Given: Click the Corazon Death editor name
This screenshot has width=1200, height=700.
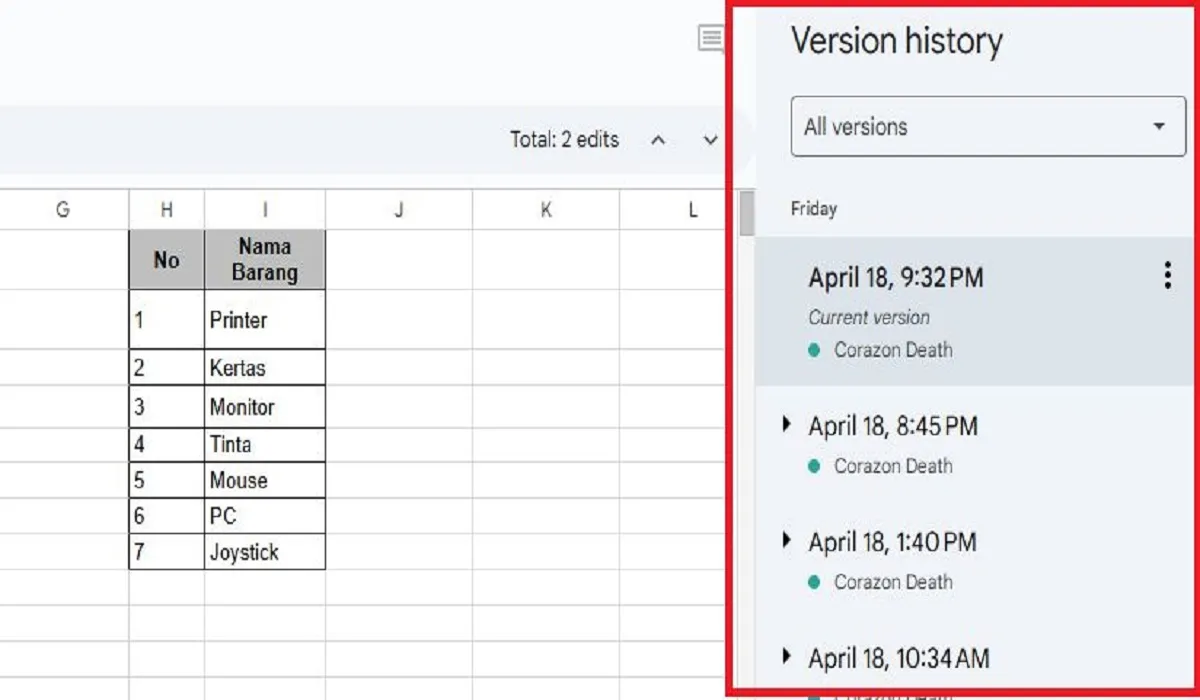Looking at the screenshot, I should point(893,350).
